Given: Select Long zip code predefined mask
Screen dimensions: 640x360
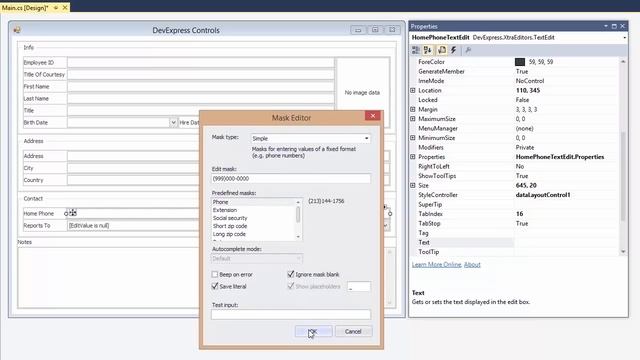Looking at the screenshot, I should [x=253, y=234].
